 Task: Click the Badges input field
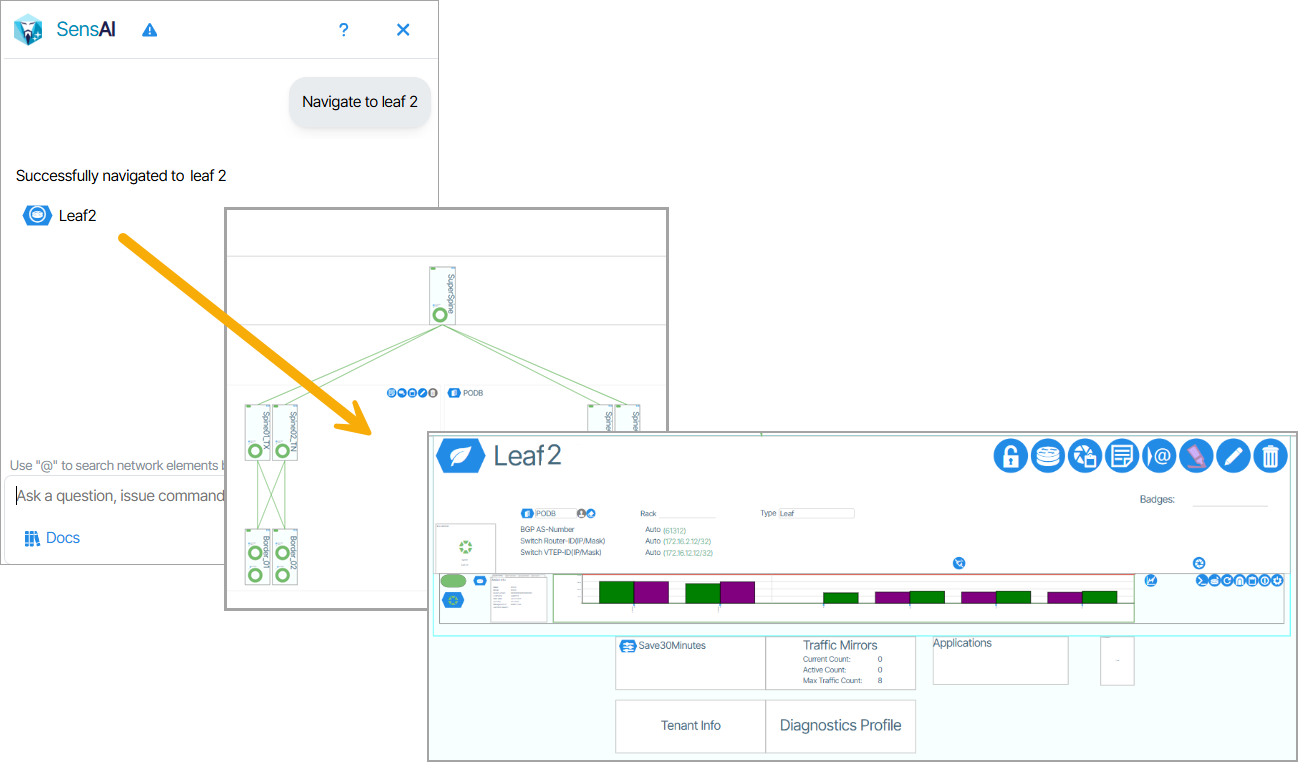(1229, 499)
